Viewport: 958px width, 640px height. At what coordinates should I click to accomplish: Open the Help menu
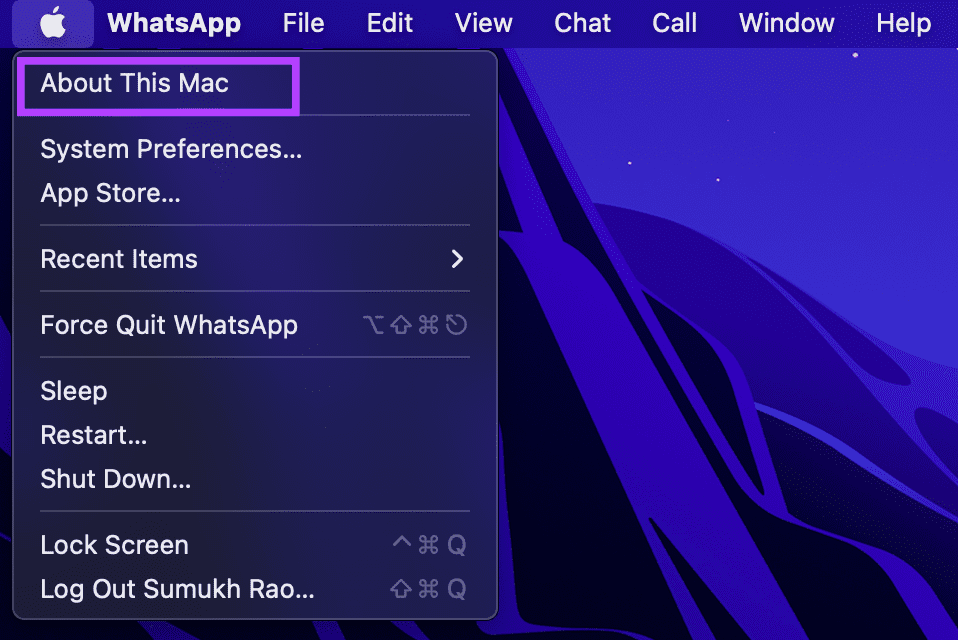[903, 23]
